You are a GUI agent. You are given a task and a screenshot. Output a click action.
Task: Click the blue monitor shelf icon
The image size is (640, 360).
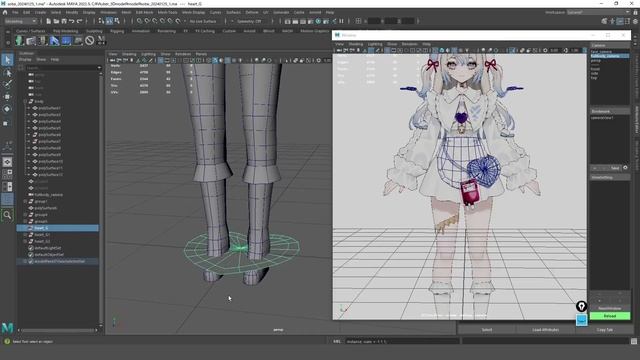(66, 40)
